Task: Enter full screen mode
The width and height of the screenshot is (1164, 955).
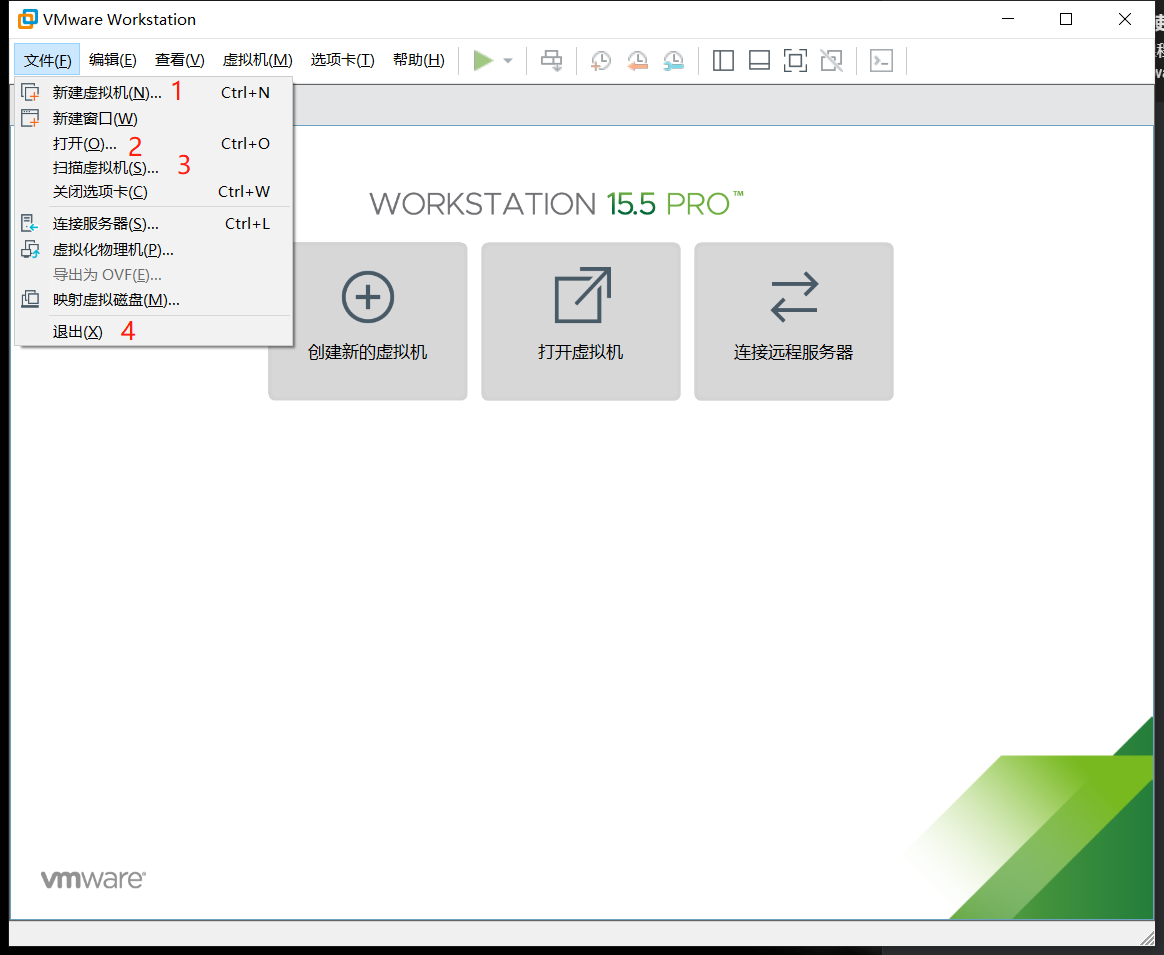Action: pos(795,60)
